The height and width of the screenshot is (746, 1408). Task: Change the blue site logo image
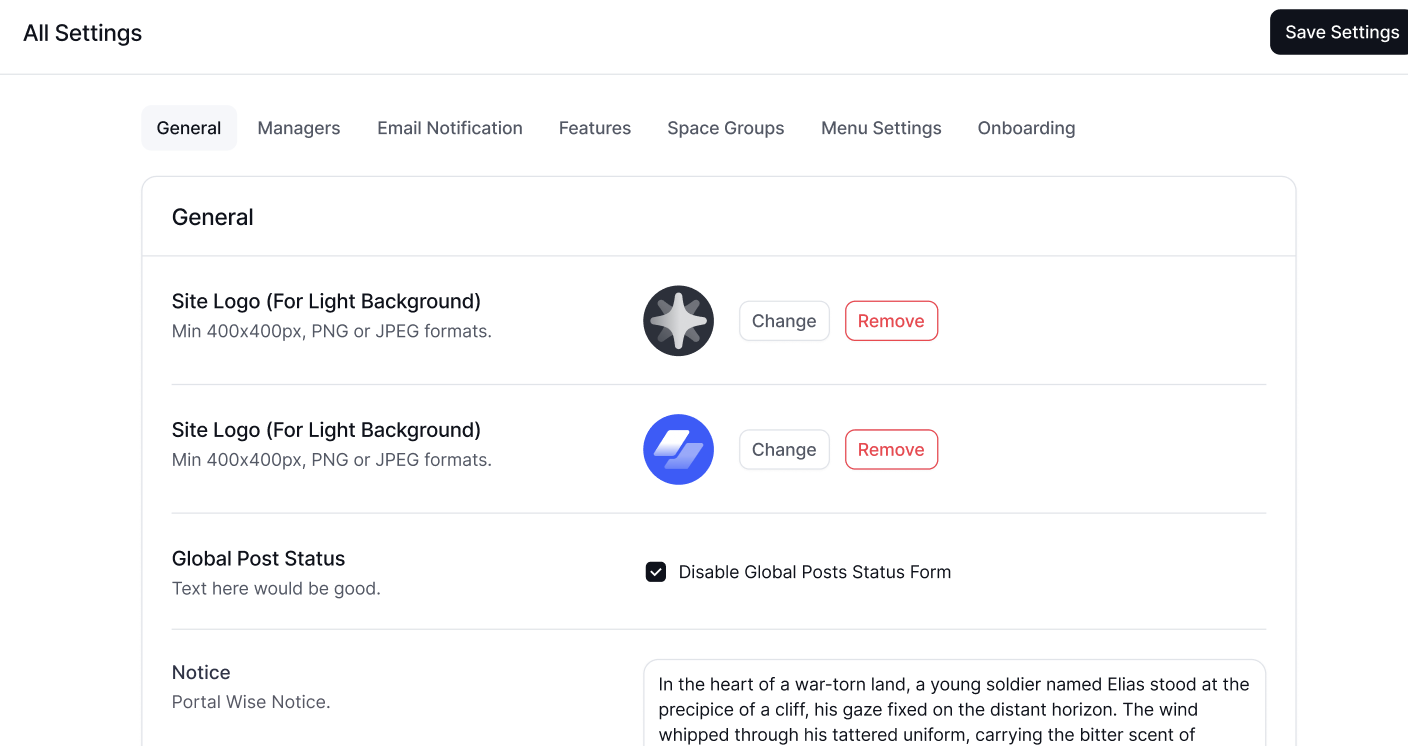pyautogui.click(x=783, y=449)
